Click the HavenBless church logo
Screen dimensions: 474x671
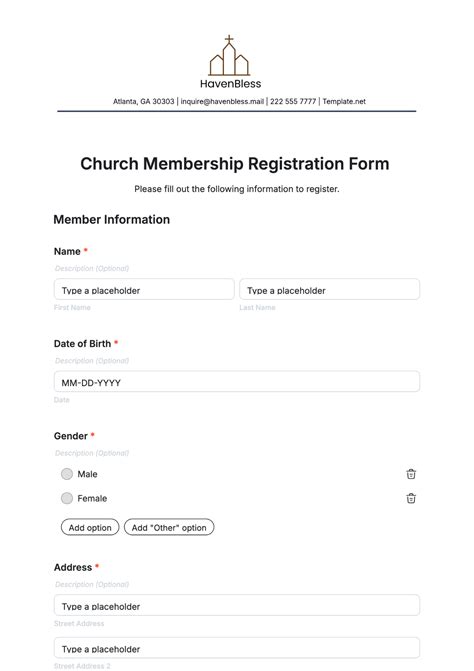[x=230, y=62]
